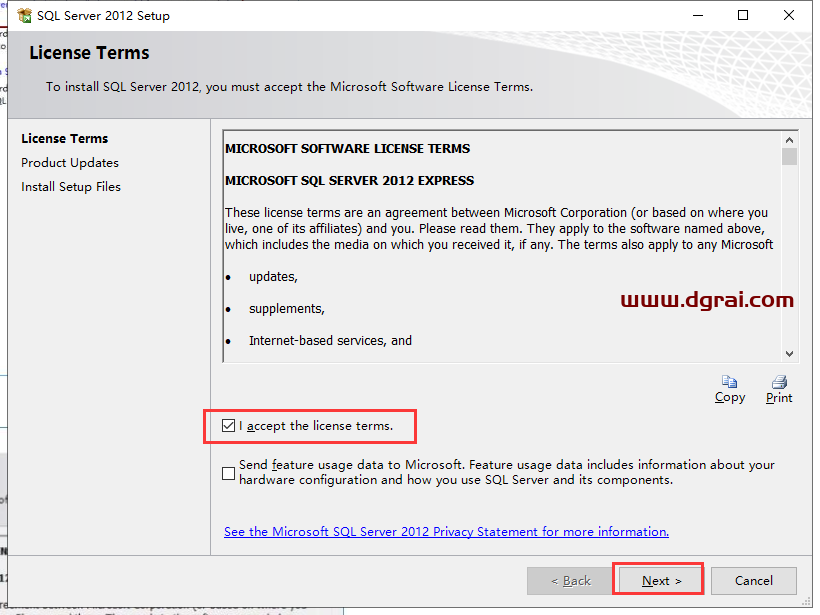Click the 'updates,' bullet text
The height and width of the screenshot is (615, 820).
click(x=273, y=277)
